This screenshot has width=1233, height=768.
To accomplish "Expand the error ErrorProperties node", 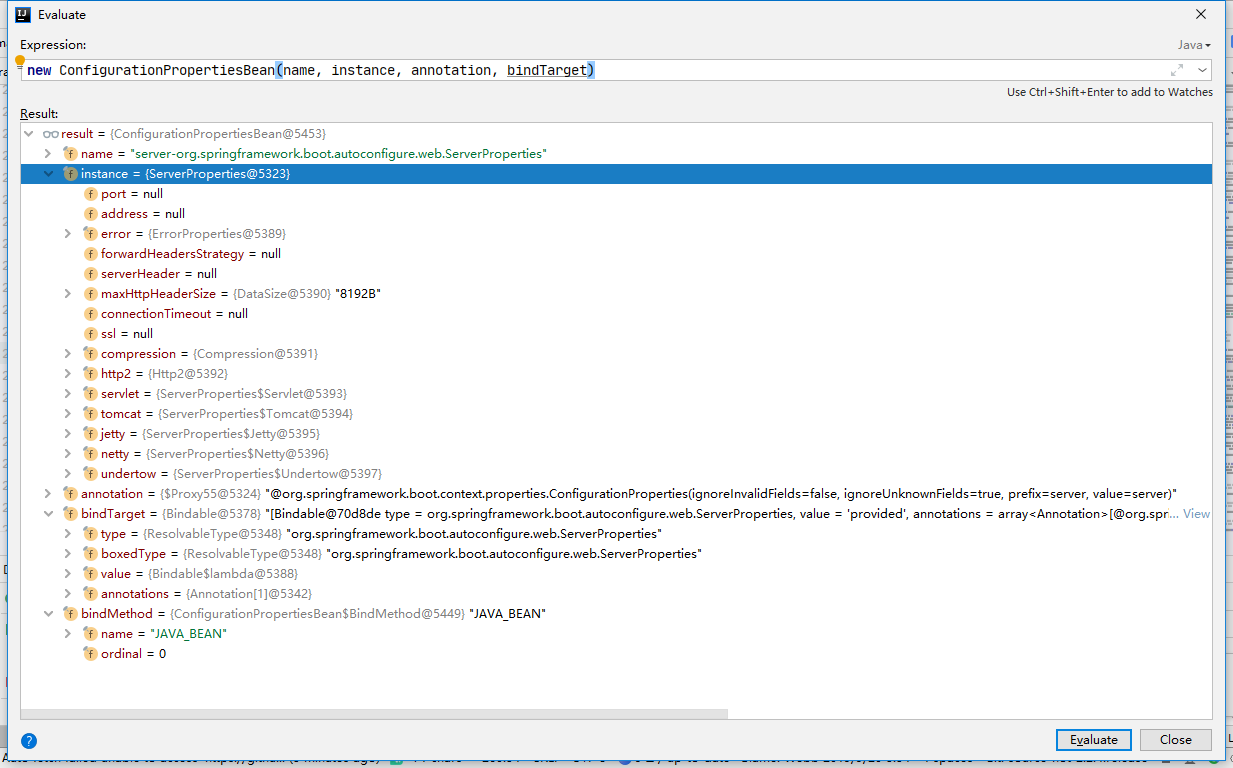I will coord(67,234).
